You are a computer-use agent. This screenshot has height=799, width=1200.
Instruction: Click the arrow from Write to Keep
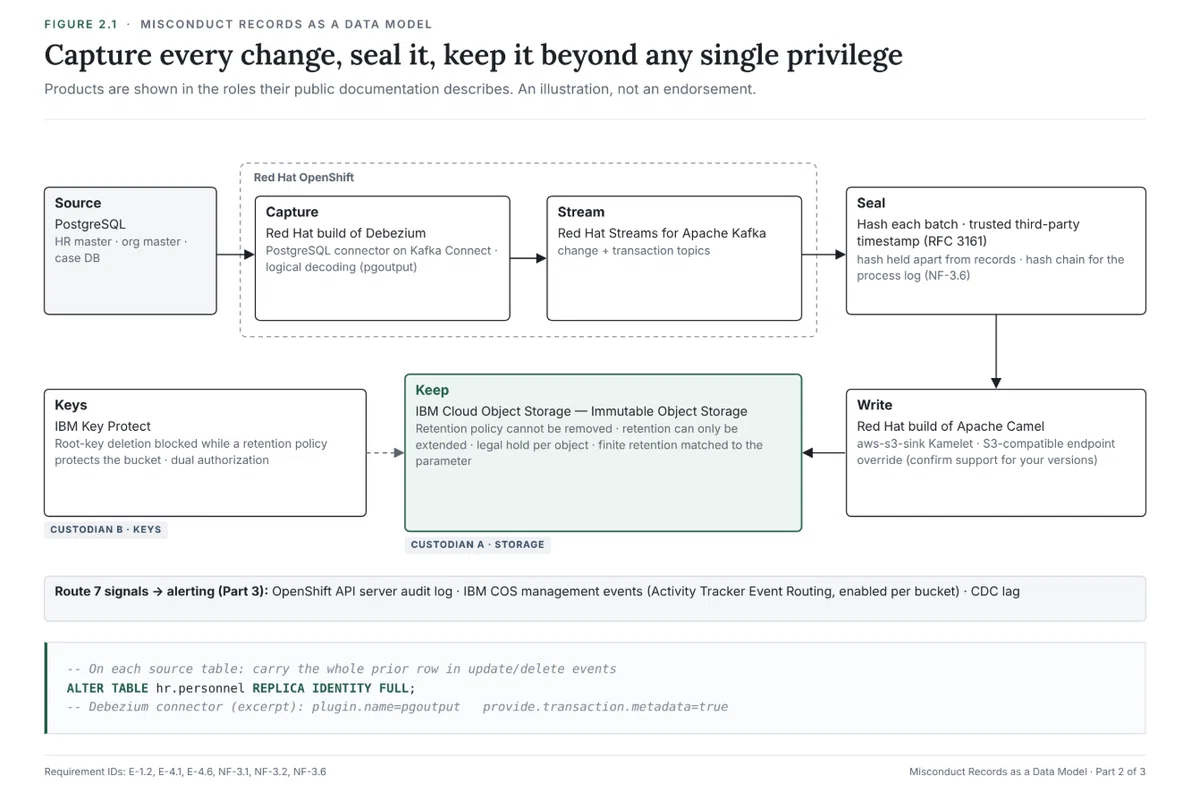[824, 453]
